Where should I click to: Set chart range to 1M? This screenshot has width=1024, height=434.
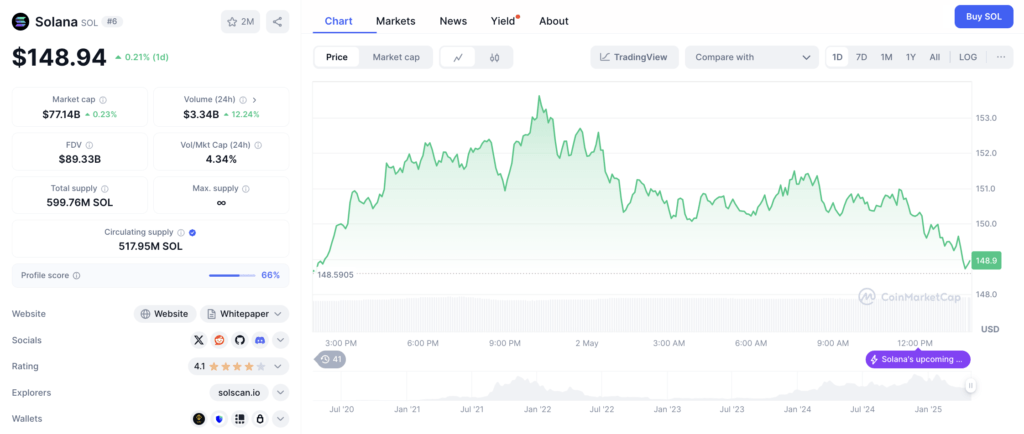pyautogui.click(x=886, y=57)
